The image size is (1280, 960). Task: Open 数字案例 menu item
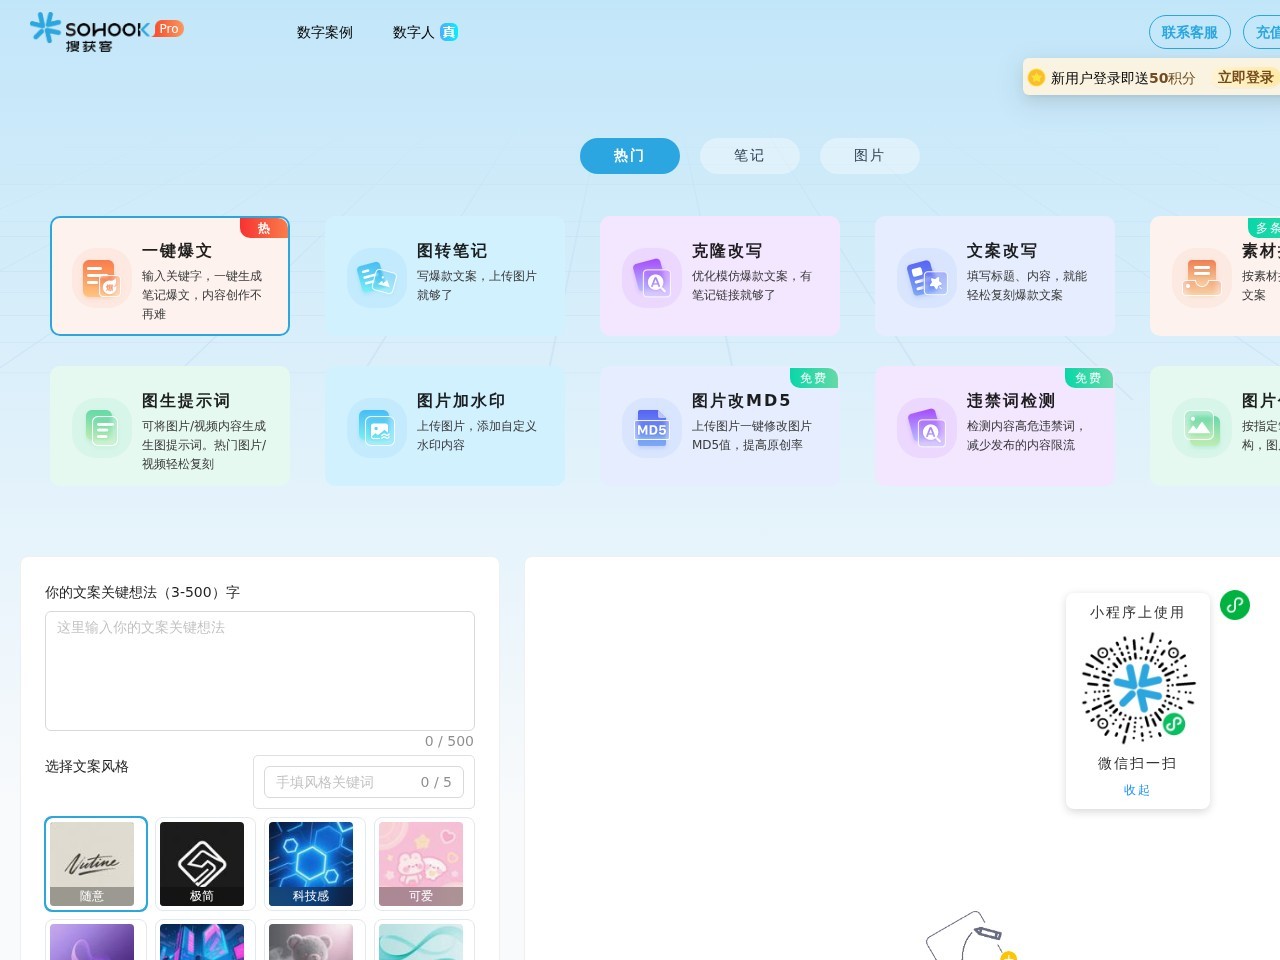coord(325,32)
